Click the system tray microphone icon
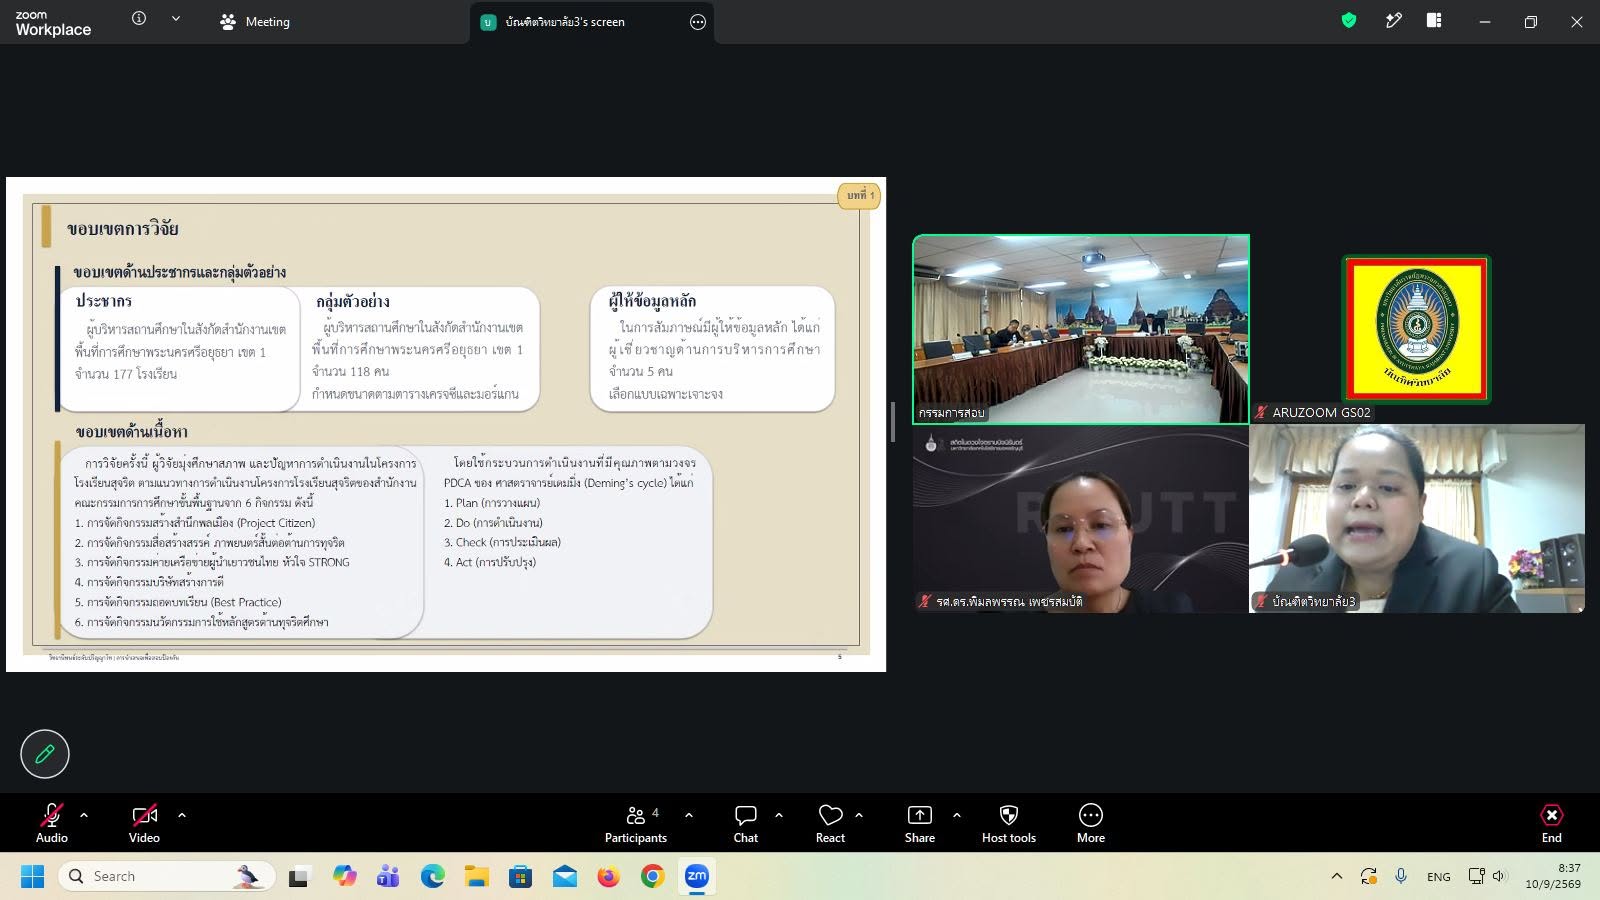Image resolution: width=1600 pixels, height=900 pixels. (1401, 876)
